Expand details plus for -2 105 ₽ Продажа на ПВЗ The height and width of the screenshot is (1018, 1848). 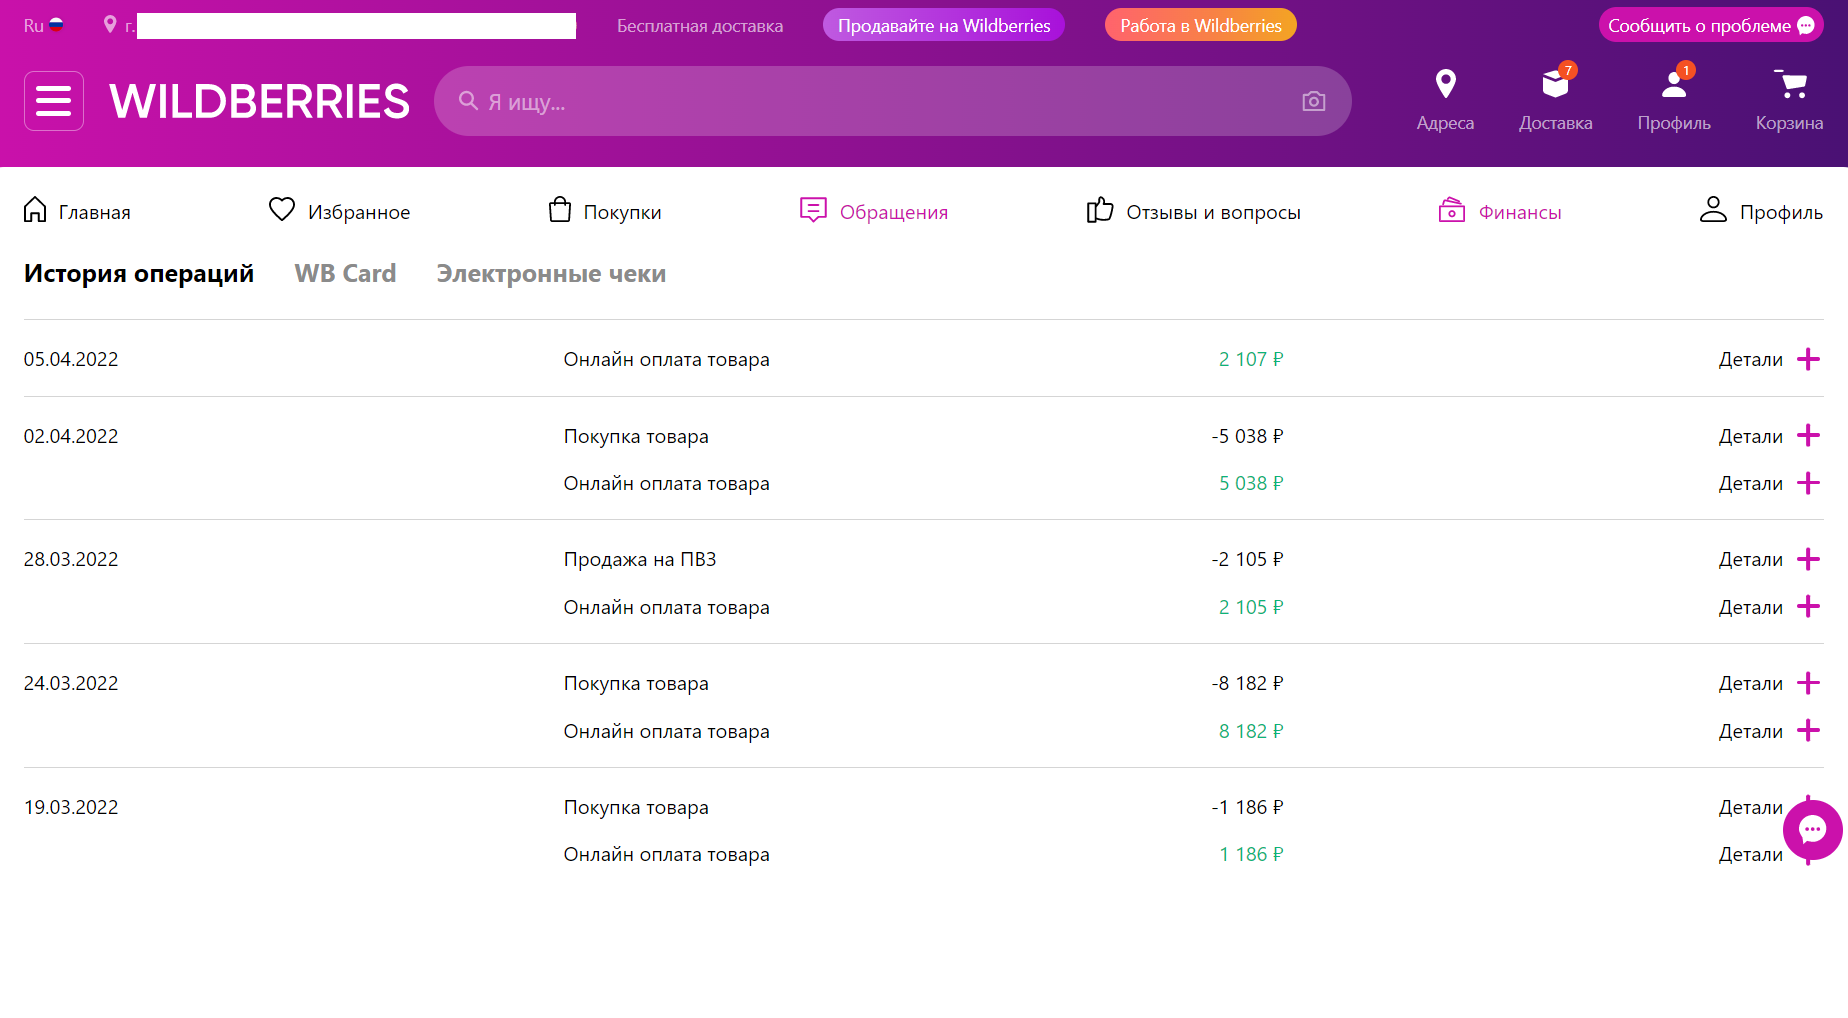[x=1808, y=559]
